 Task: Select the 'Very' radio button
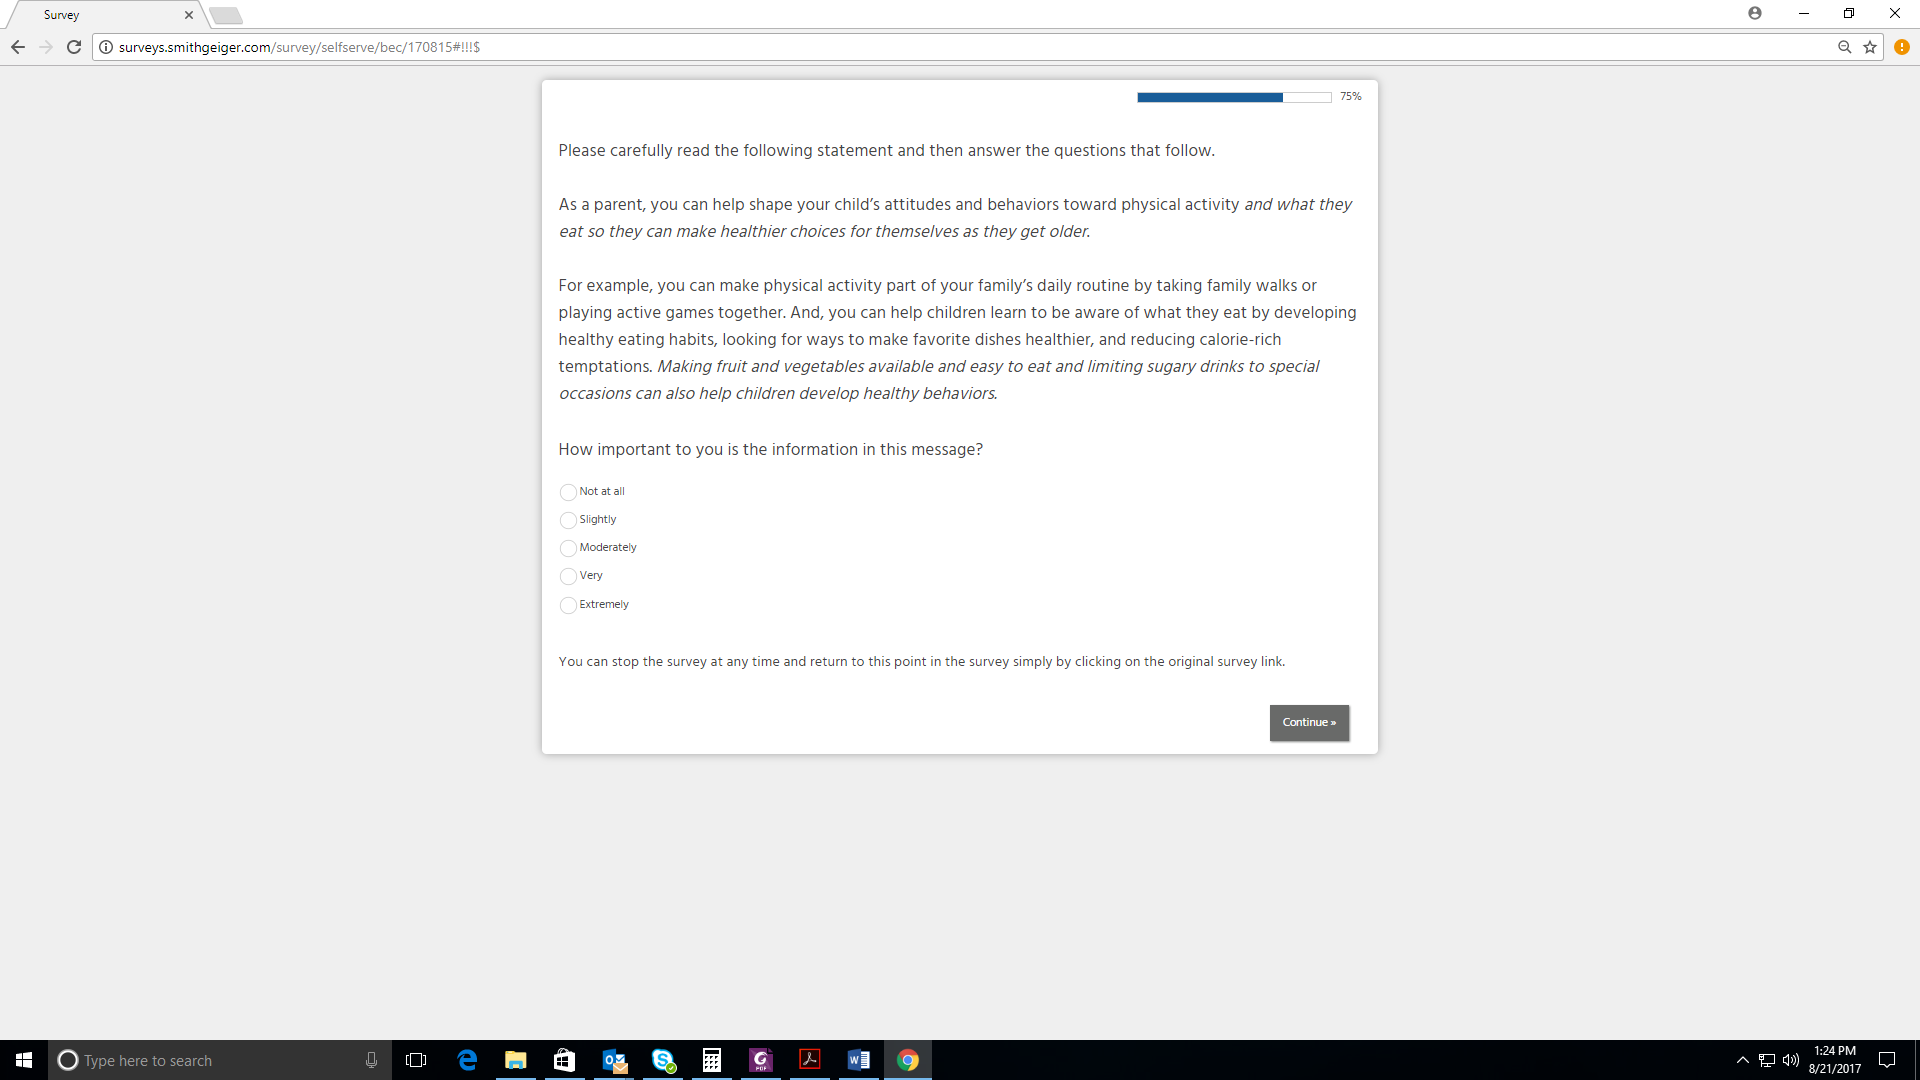click(568, 576)
